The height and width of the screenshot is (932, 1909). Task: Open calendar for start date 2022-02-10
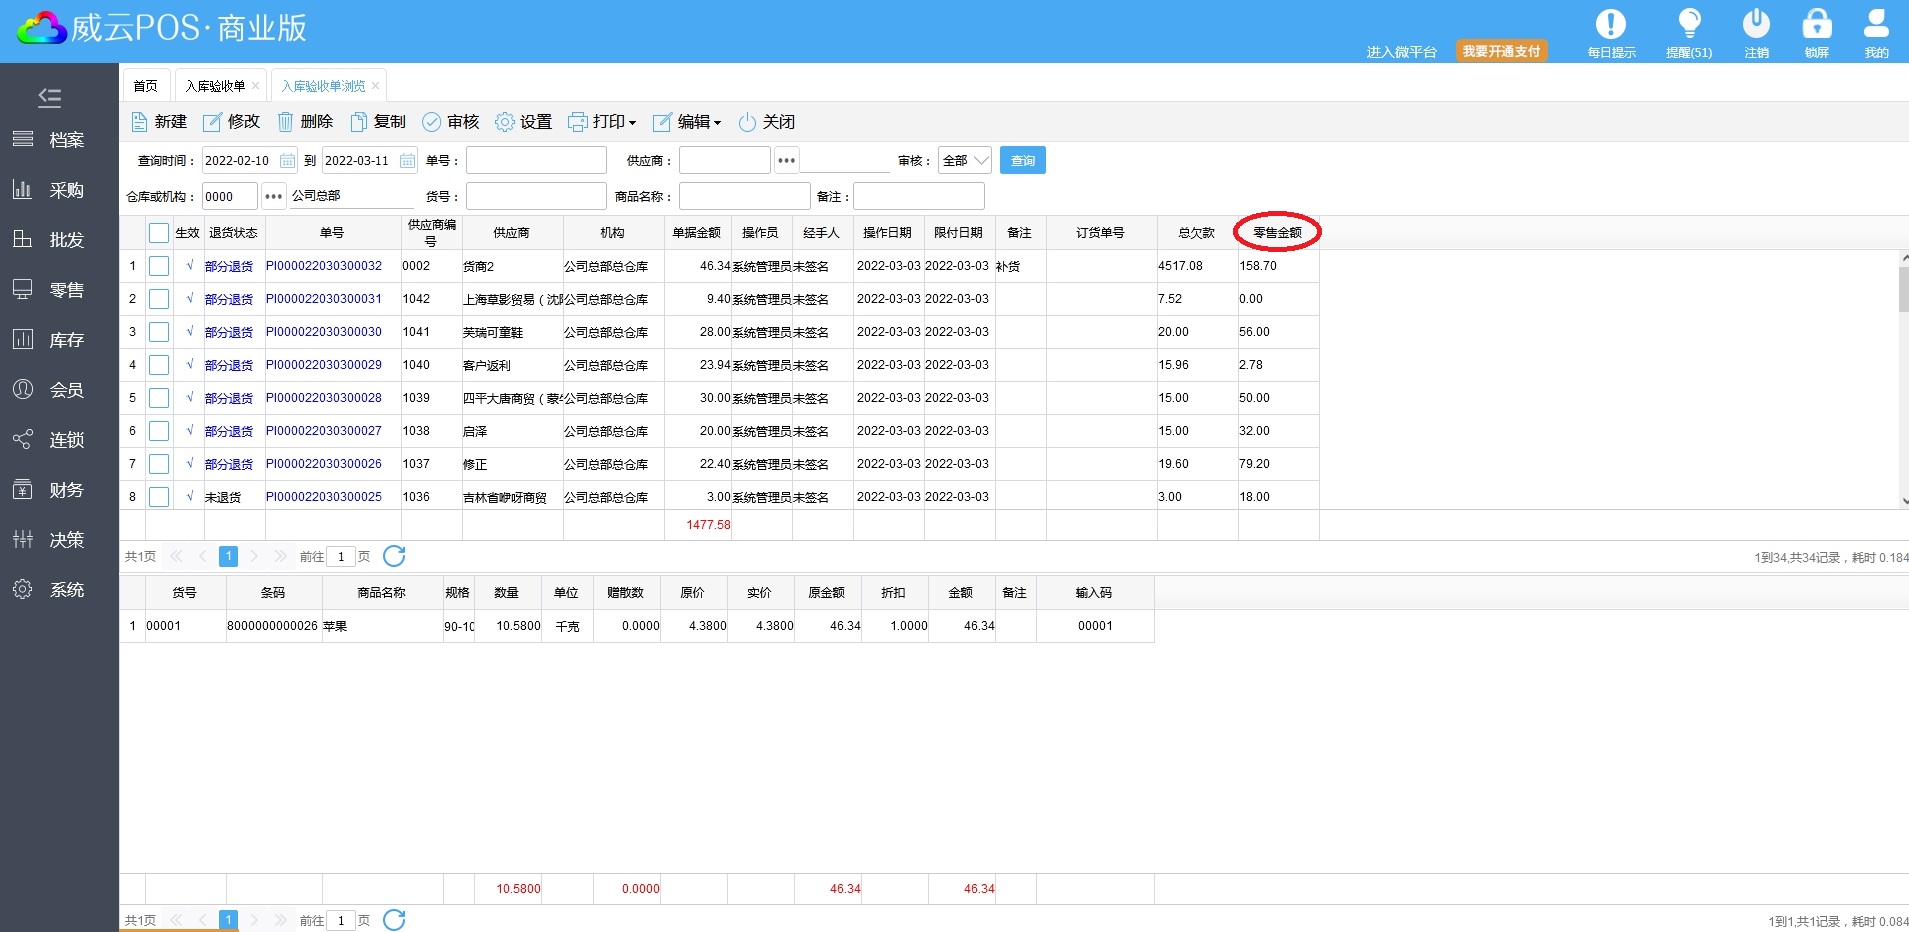point(288,161)
